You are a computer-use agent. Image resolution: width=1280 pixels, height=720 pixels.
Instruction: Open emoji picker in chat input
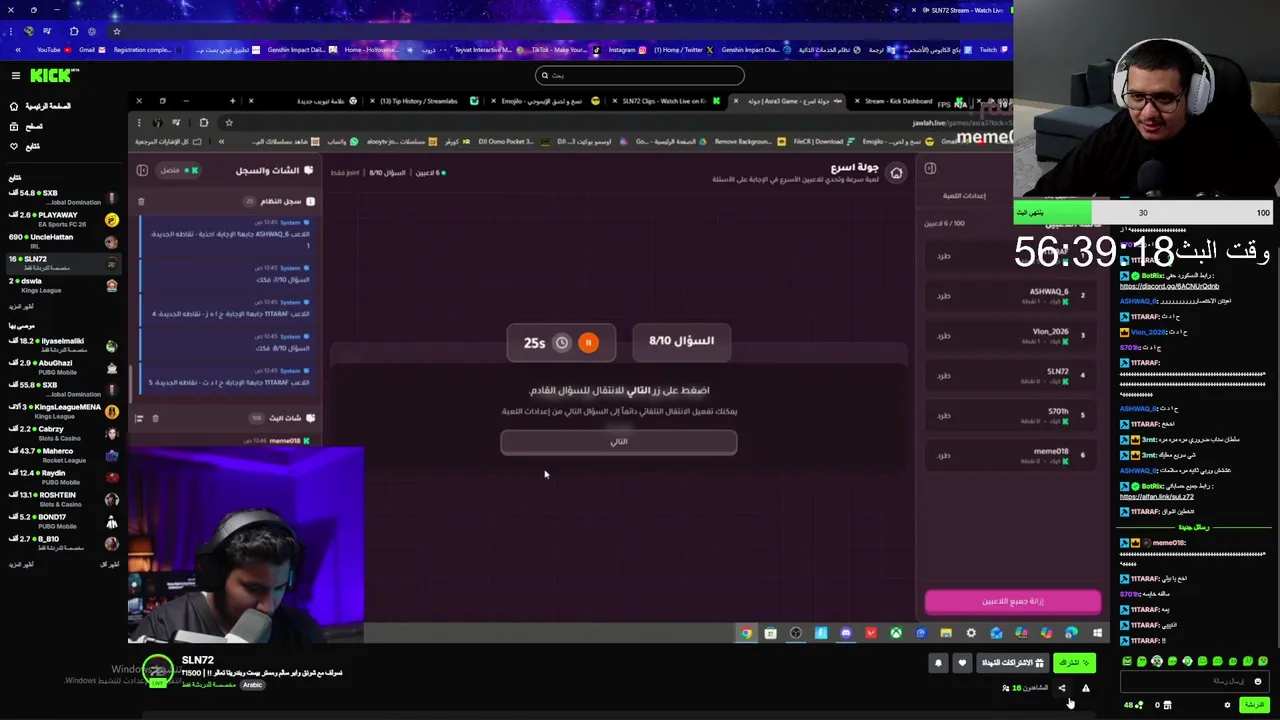(1258, 682)
